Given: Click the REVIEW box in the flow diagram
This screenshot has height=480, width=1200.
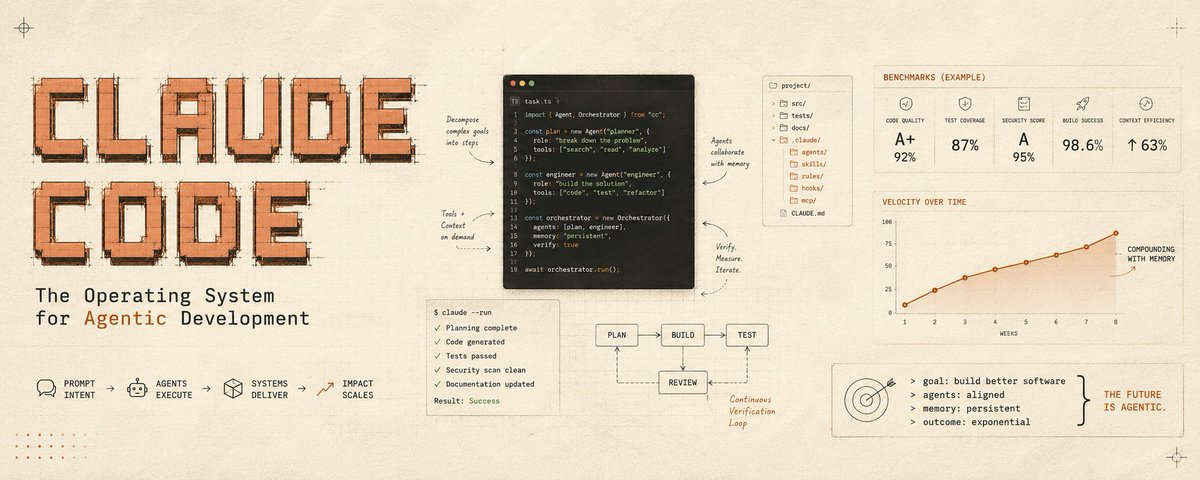Looking at the screenshot, I should (x=683, y=381).
